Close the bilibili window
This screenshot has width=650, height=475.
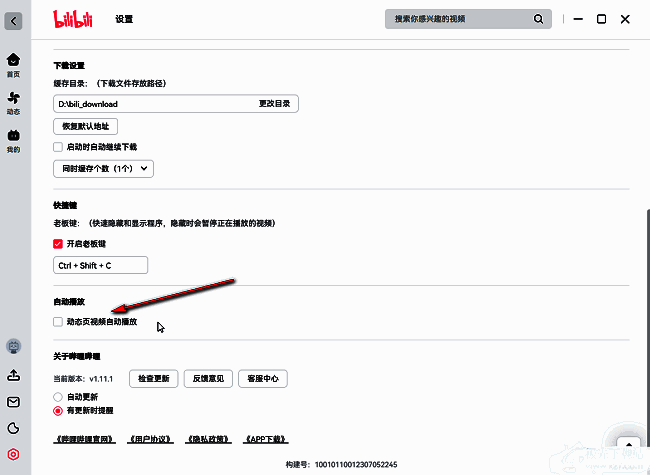coord(625,19)
